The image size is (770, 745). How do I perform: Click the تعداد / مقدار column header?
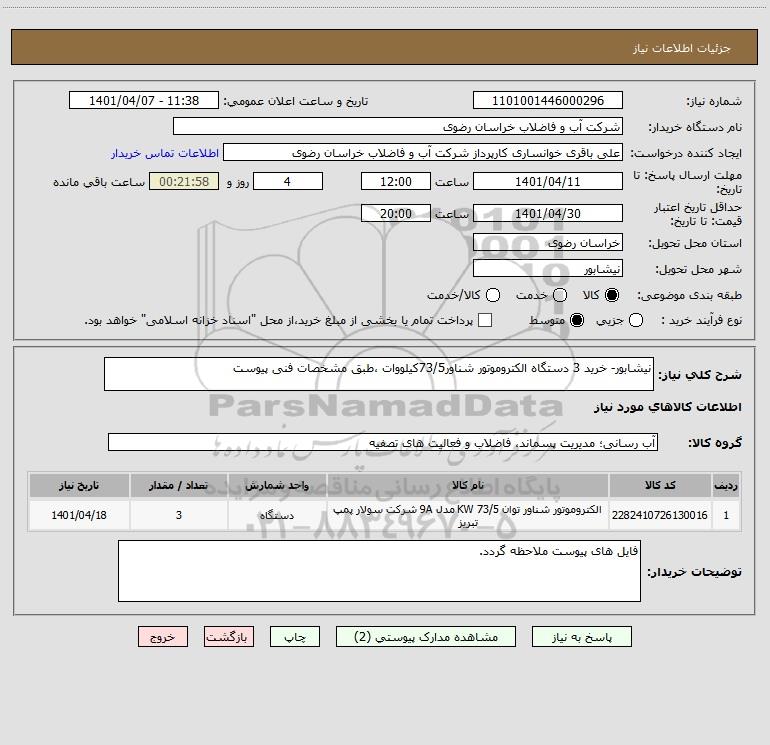coord(179,485)
